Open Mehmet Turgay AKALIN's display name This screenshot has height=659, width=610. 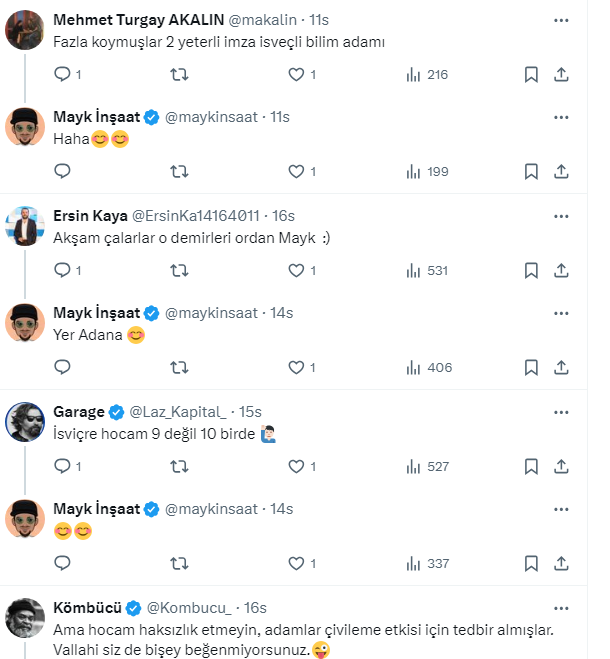click(138, 20)
